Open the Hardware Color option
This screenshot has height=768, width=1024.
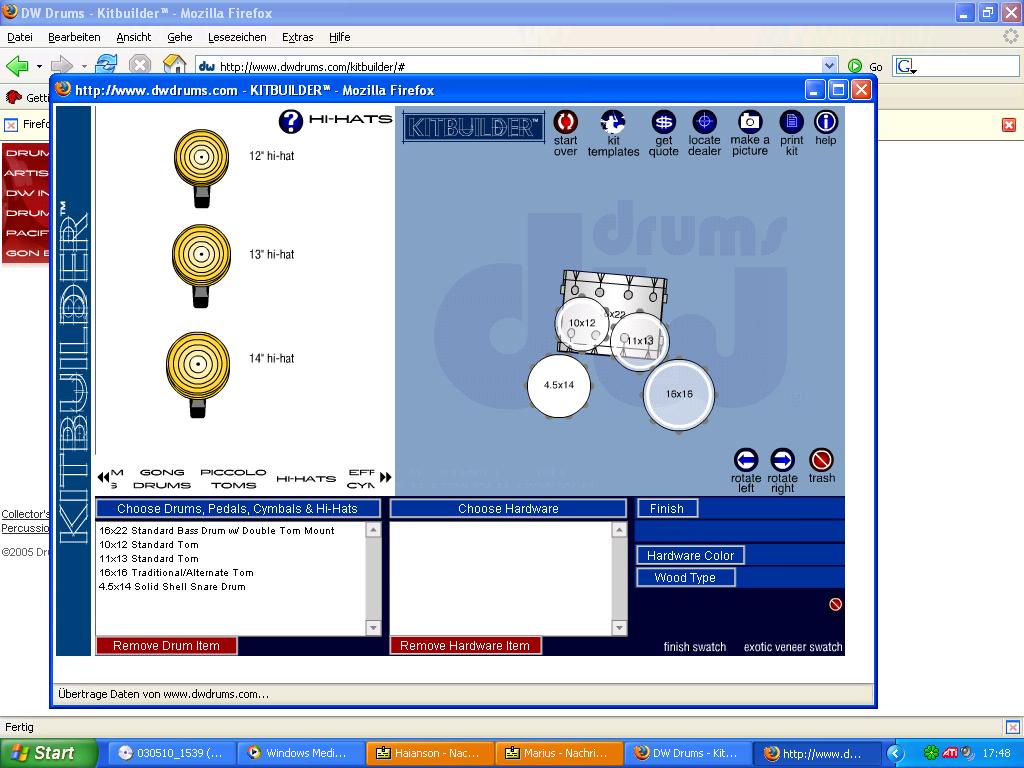pos(690,556)
